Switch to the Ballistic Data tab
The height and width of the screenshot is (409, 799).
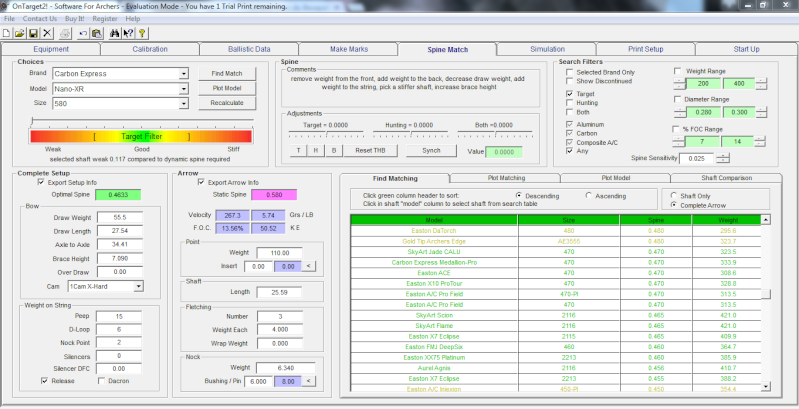pyautogui.click(x=249, y=49)
